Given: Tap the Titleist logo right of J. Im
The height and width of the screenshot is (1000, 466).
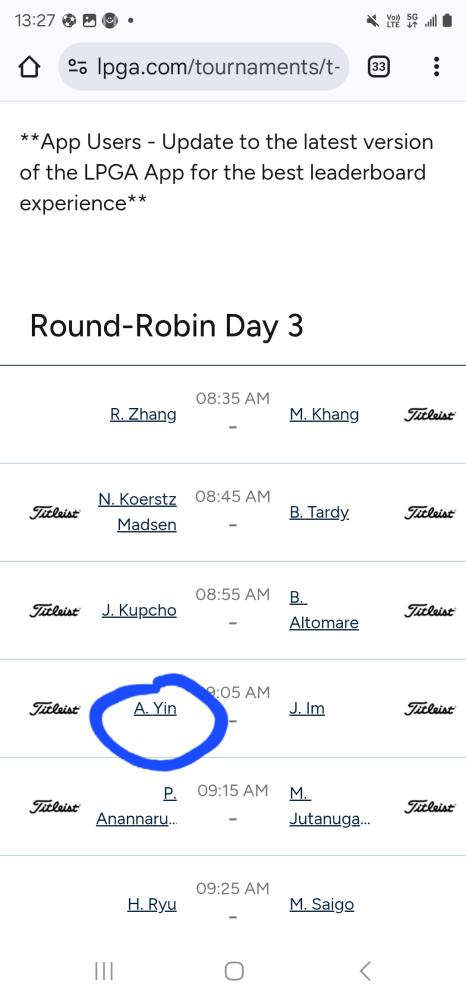Looking at the screenshot, I should [x=430, y=709].
